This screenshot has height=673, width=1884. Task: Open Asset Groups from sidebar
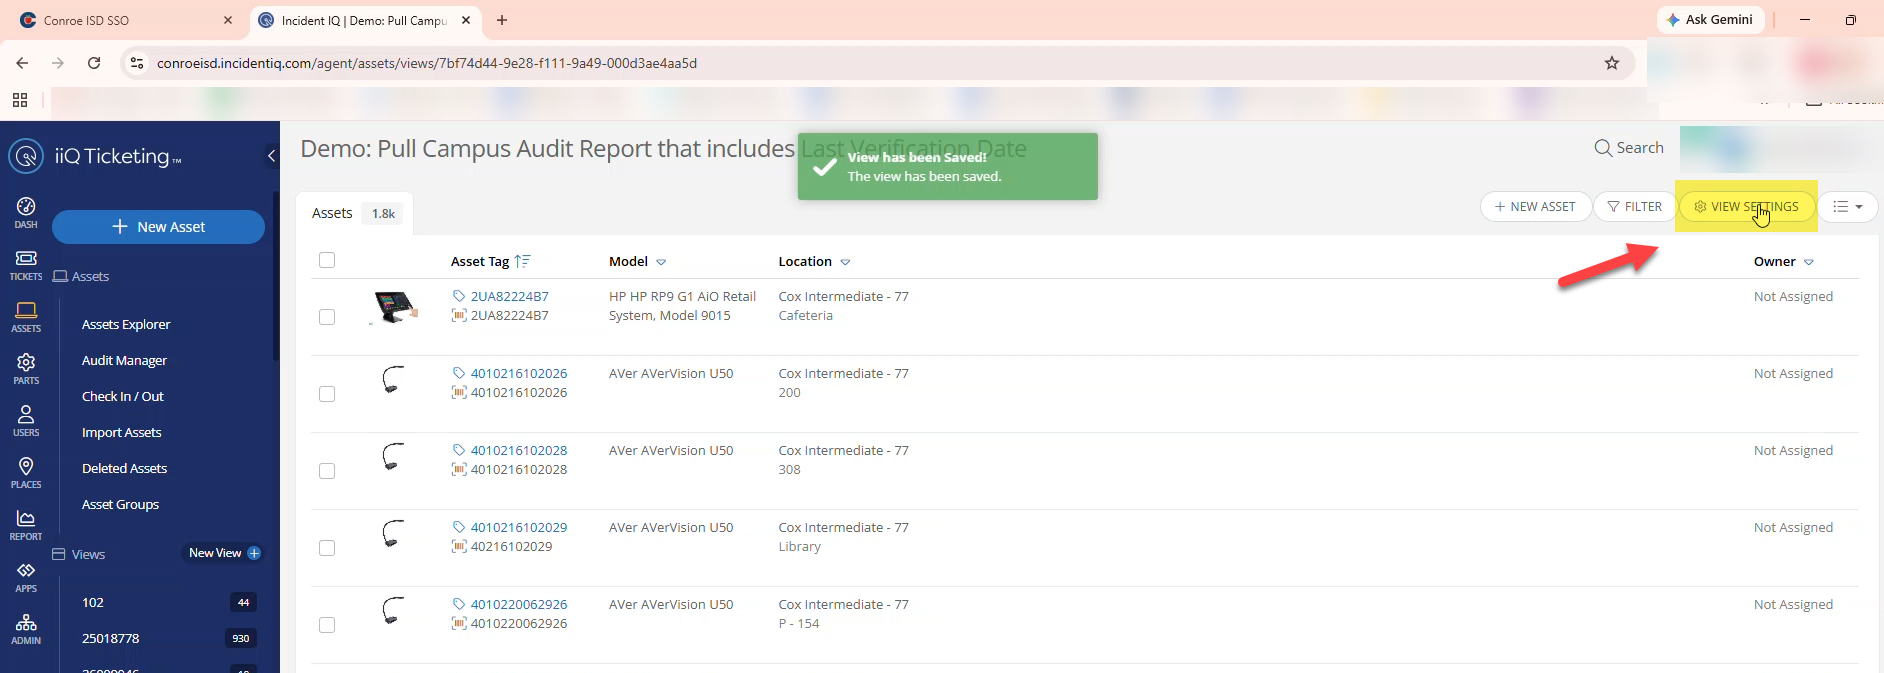pyautogui.click(x=120, y=504)
